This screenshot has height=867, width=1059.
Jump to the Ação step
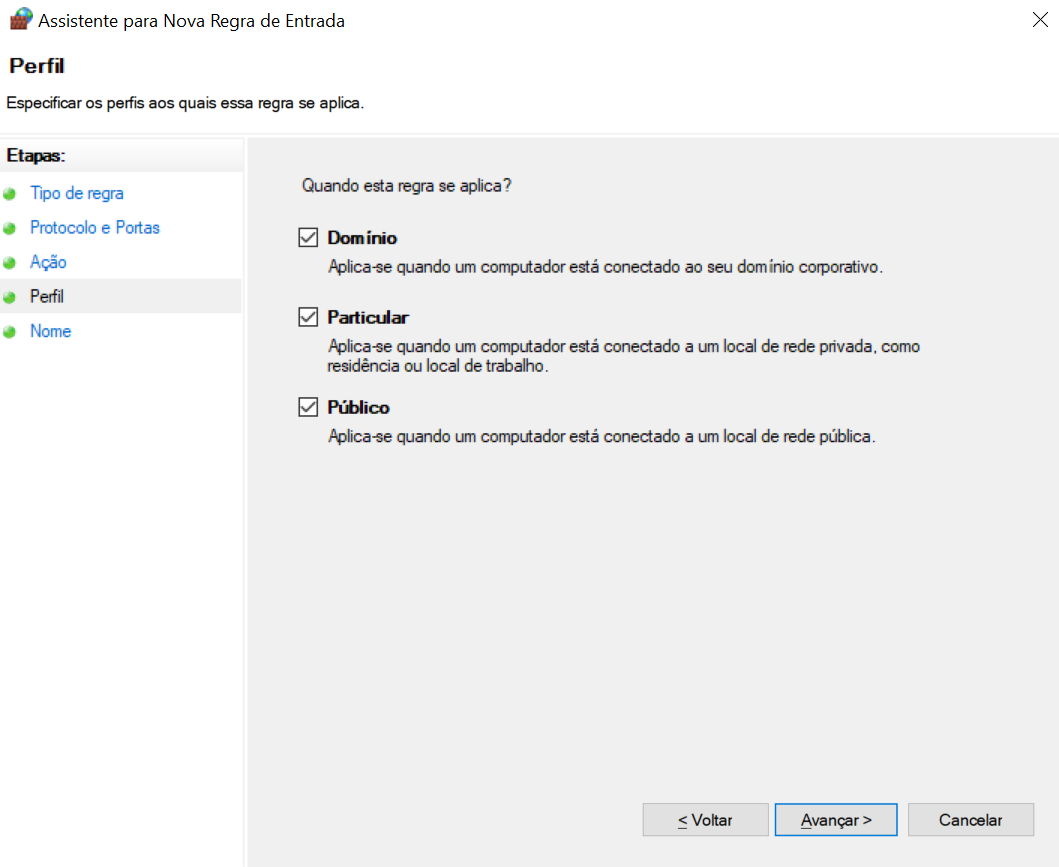pos(48,262)
